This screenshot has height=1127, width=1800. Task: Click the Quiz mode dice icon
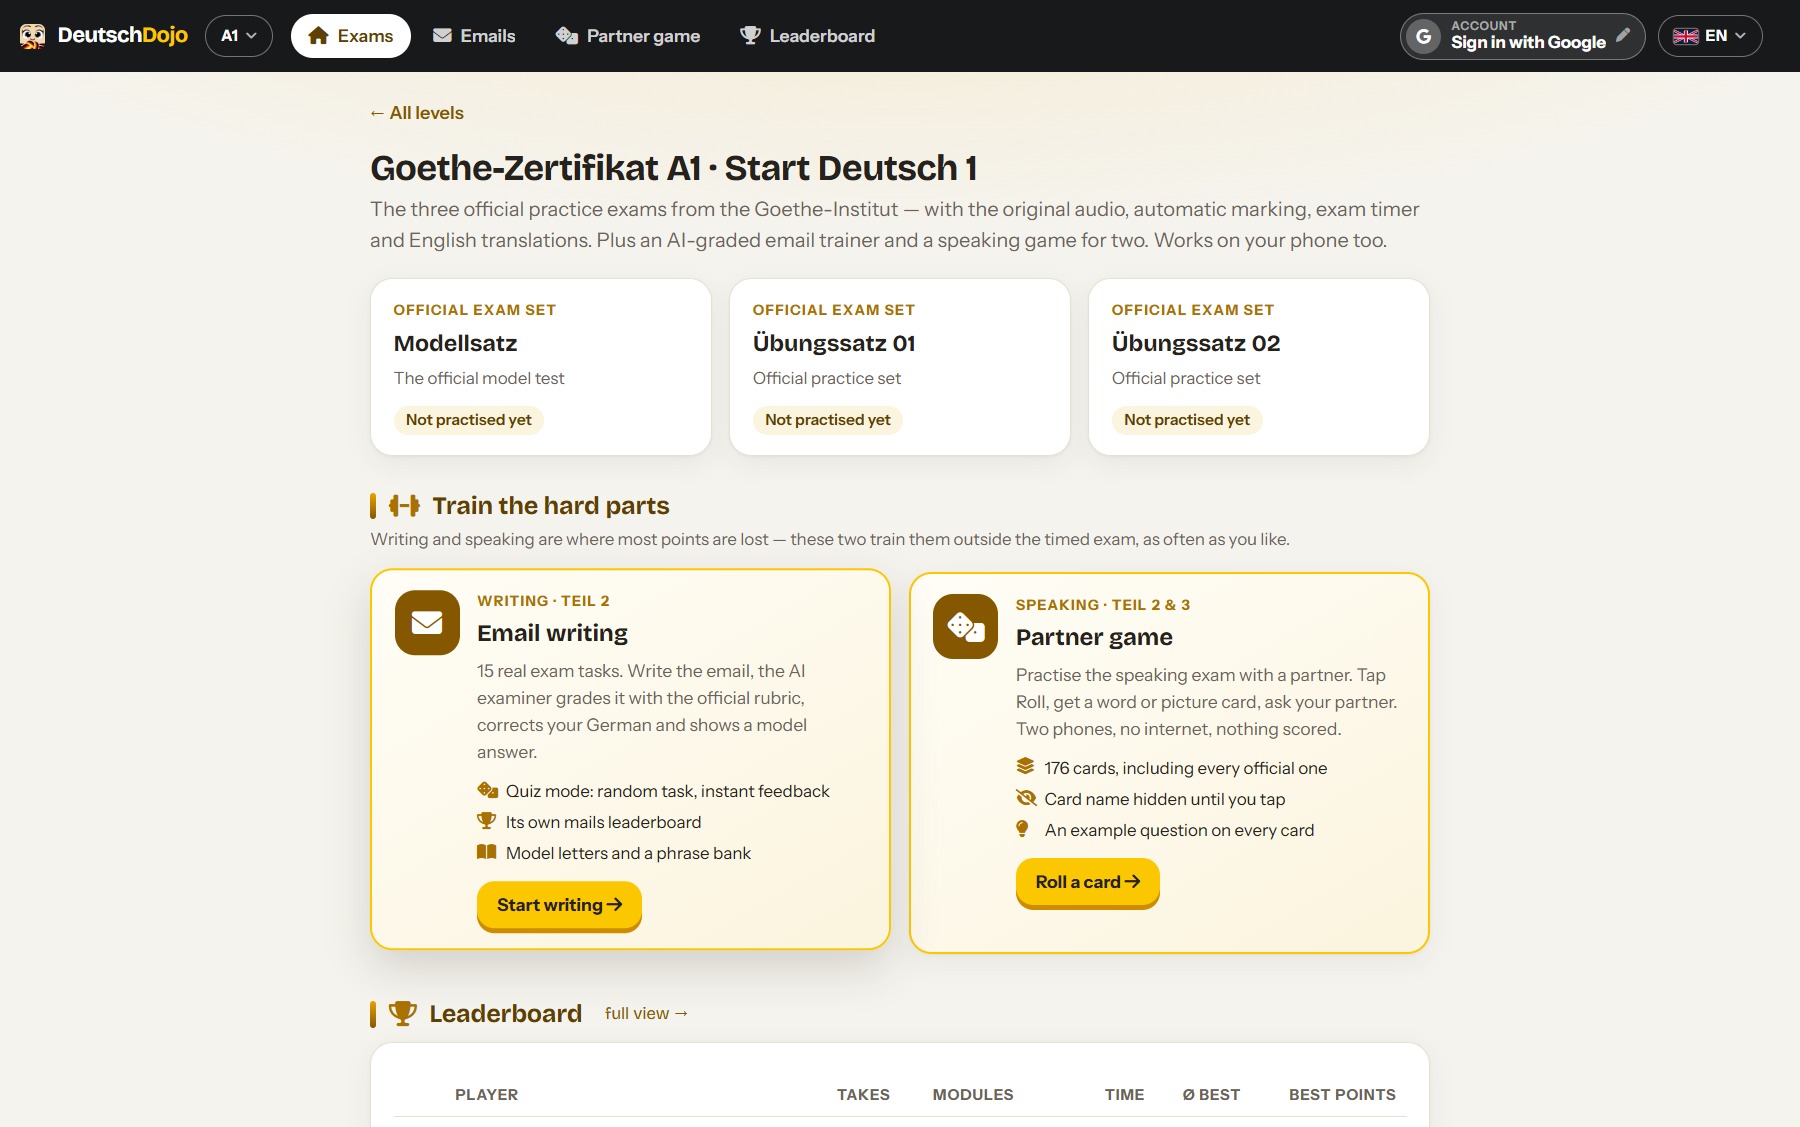(487, 790)
